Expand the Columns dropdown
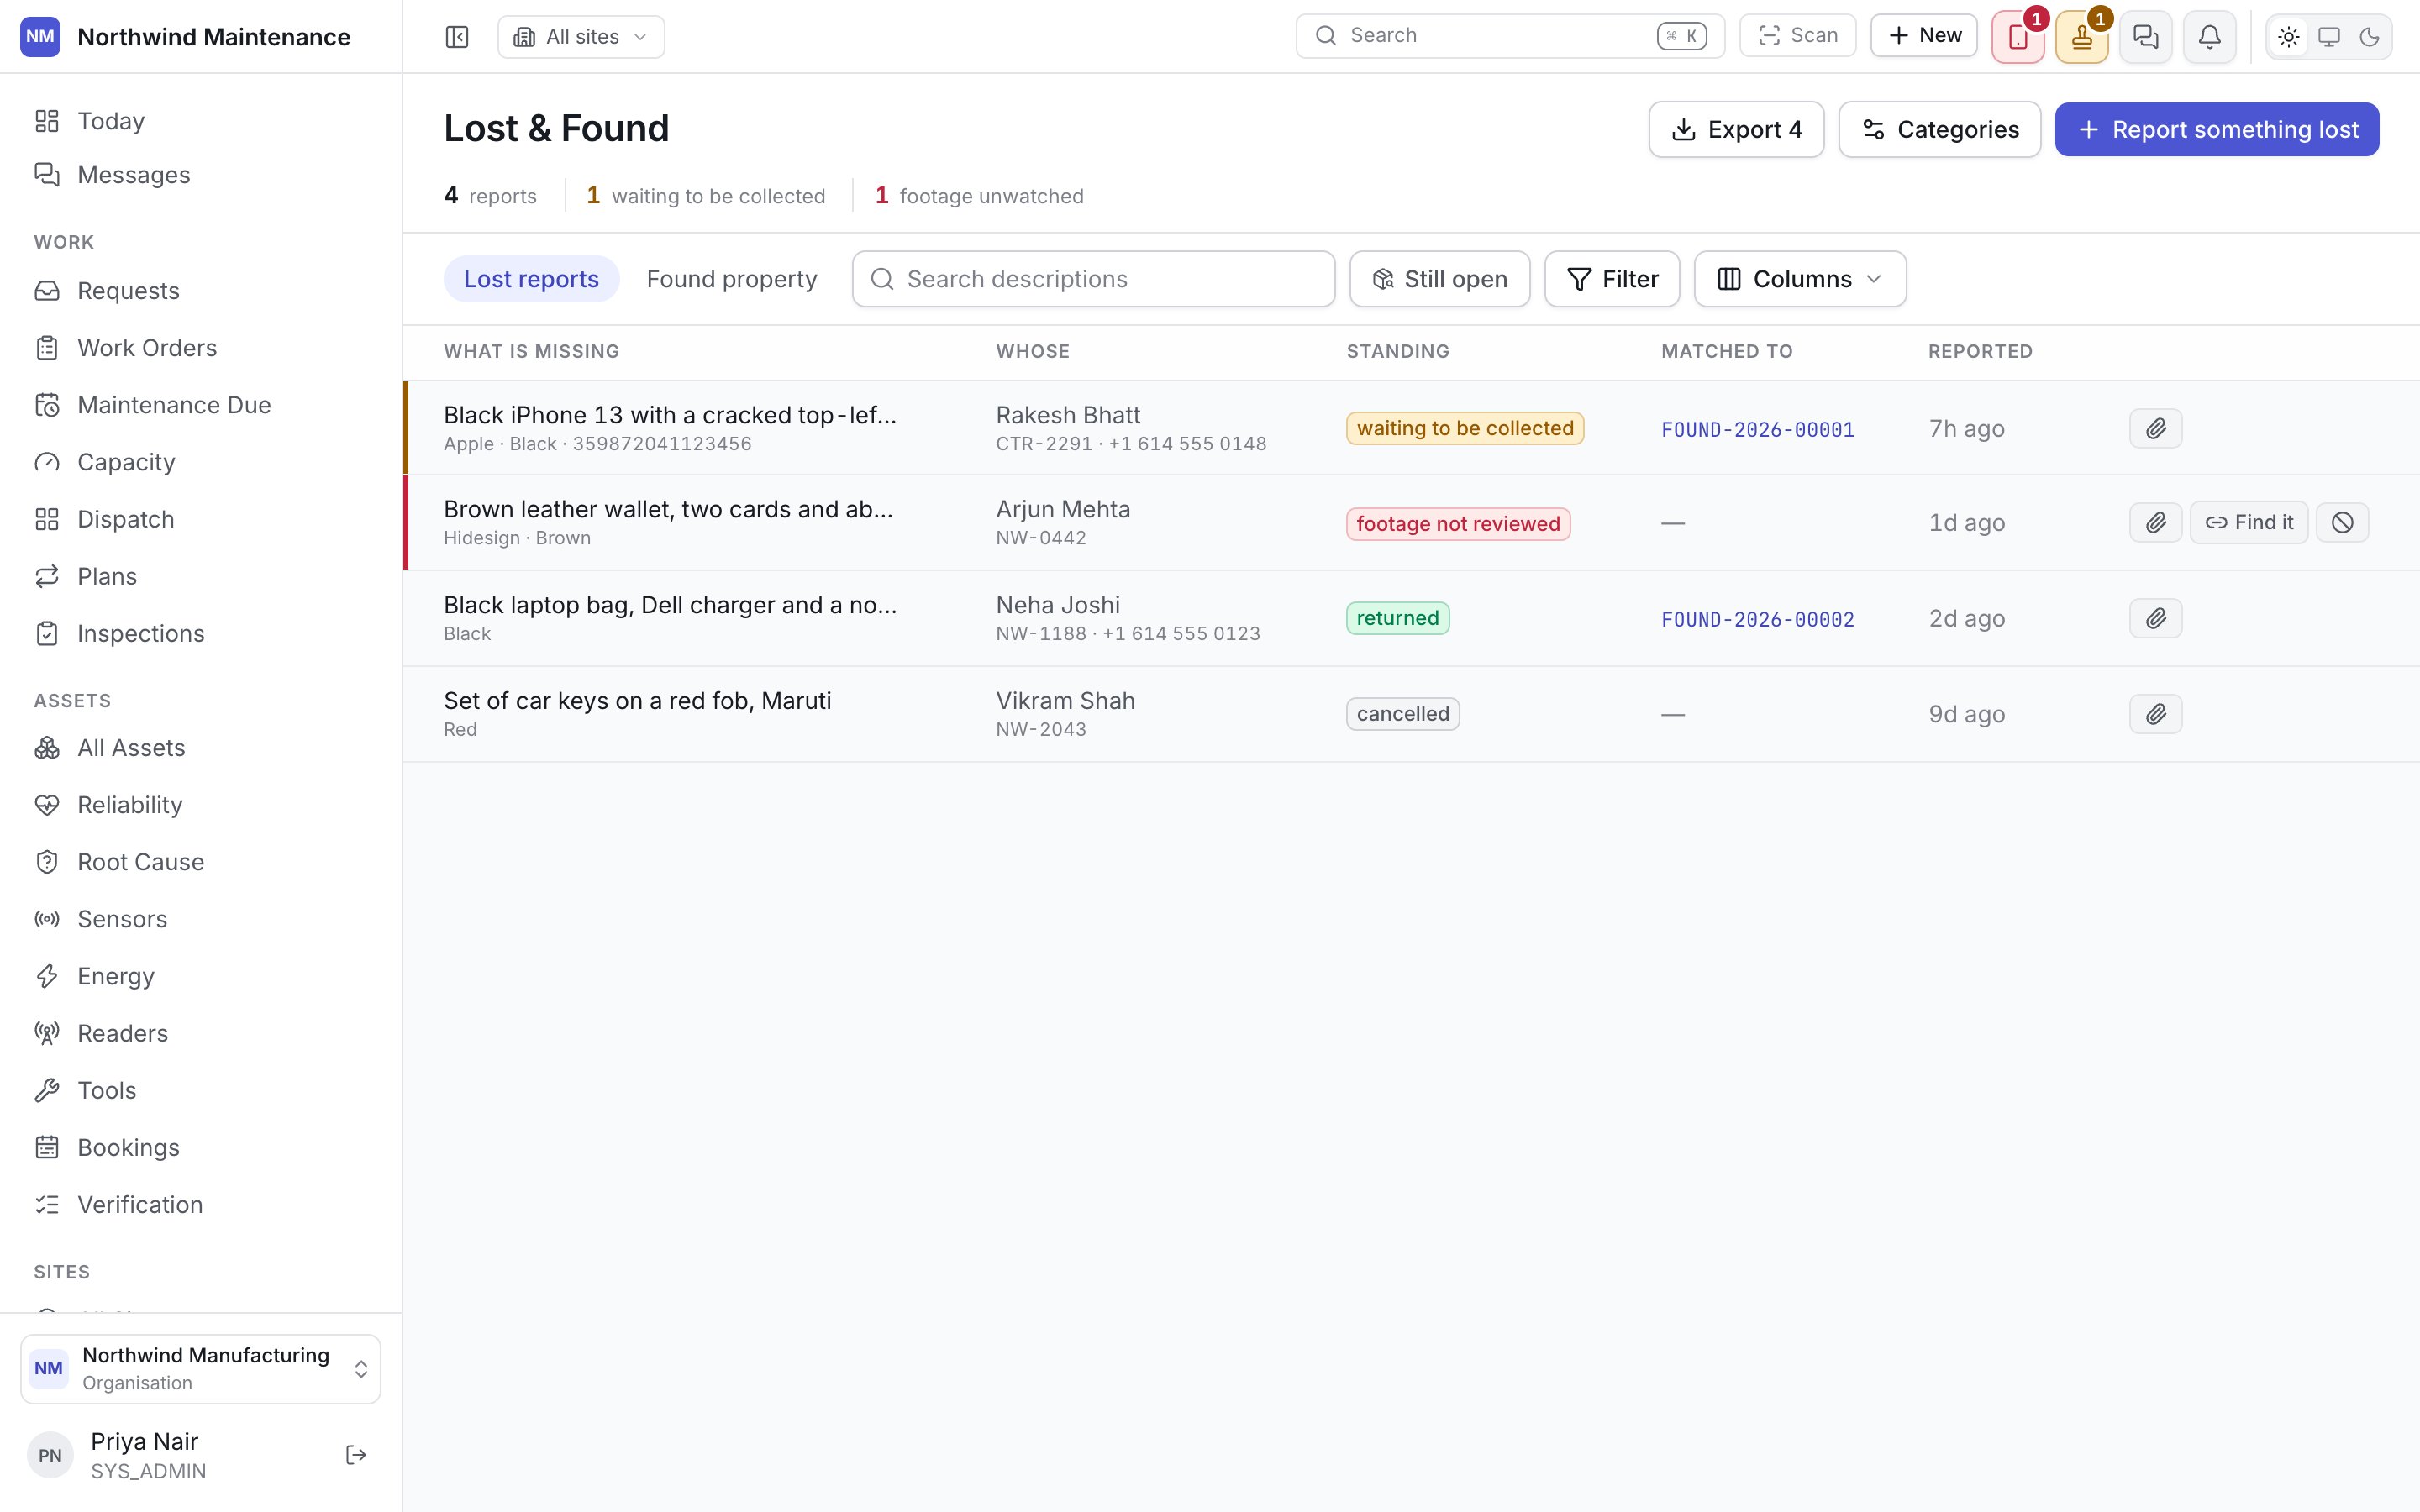This screenshot has height=1512, width=2420. pos(1799,279)
